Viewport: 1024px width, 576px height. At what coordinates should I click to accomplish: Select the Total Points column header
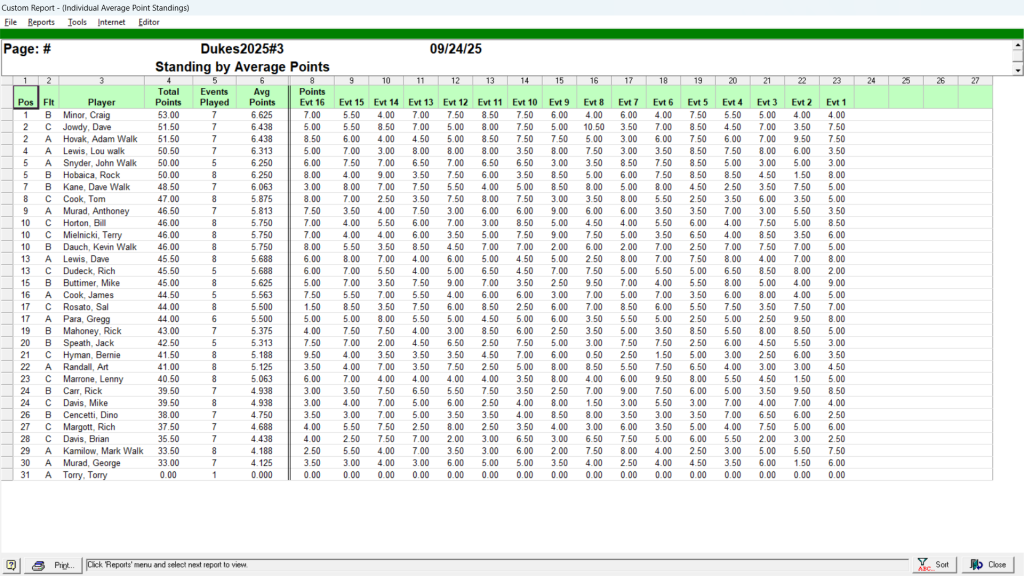click(168, 96)
